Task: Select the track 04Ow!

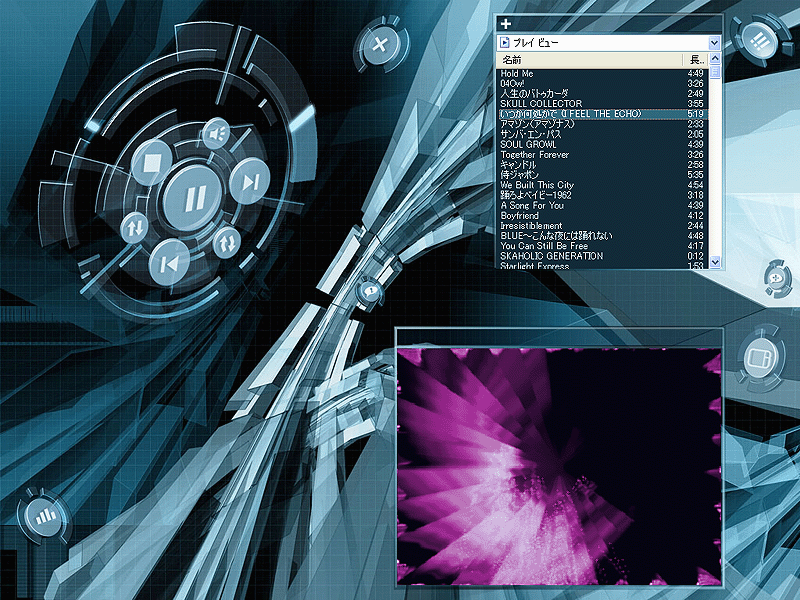Action: (603, 84)
